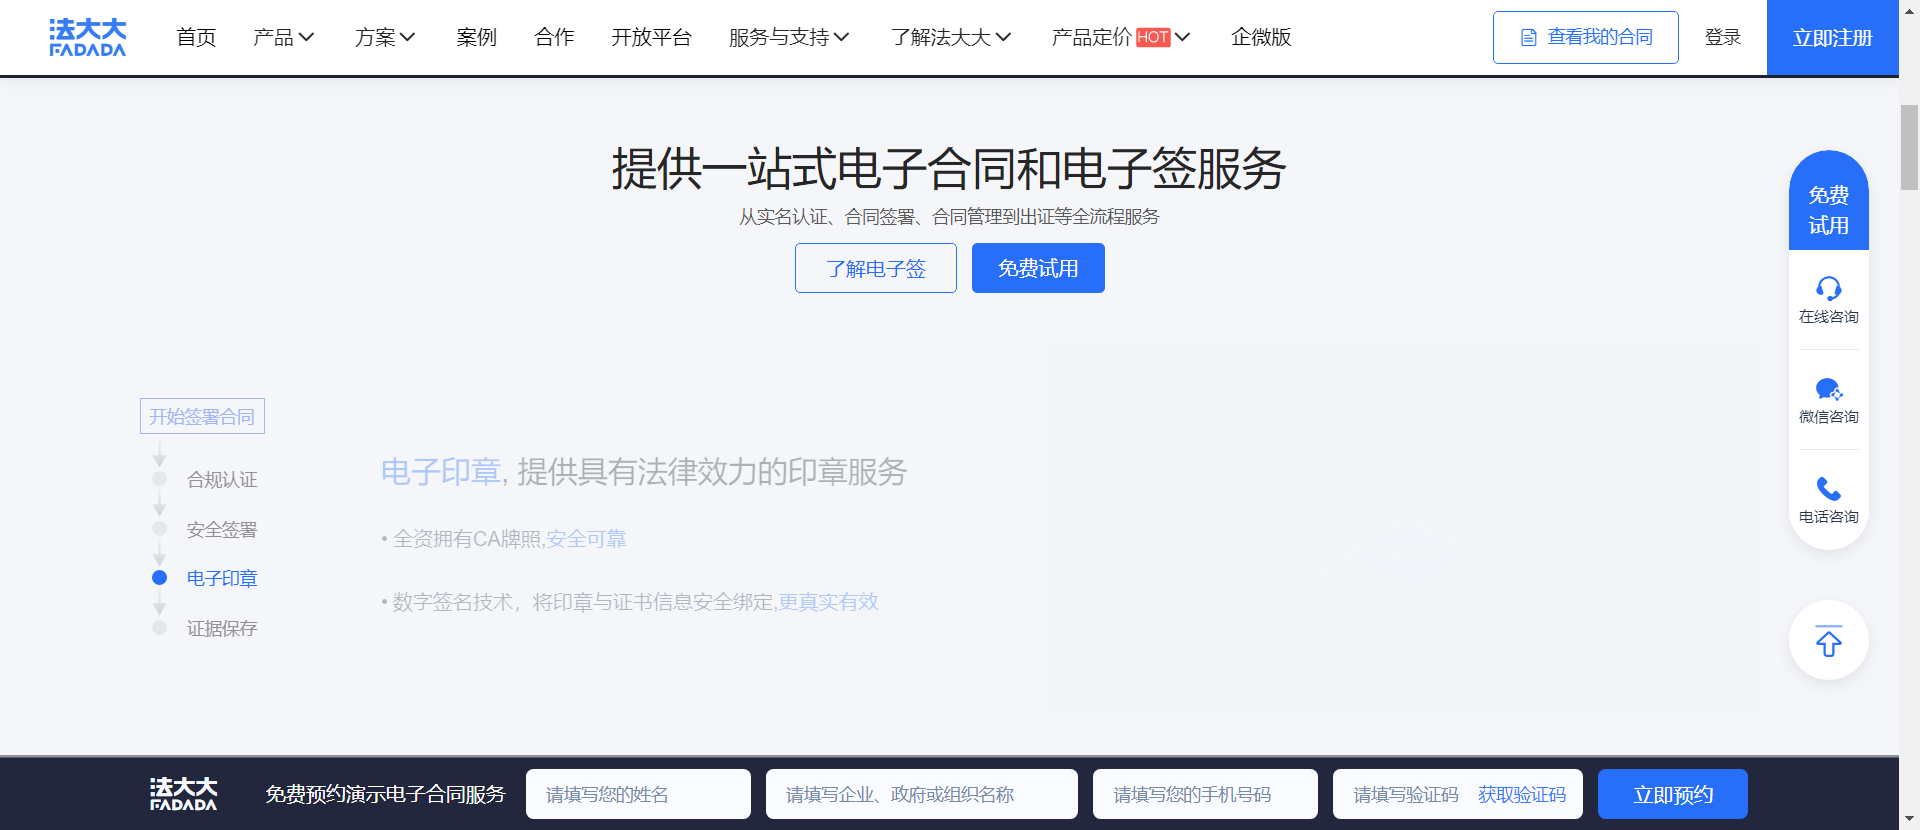1920x830 pixels.
Task: Click the scrollbar down arrow
Action: pyautogui.click(x=1909, y=820)
